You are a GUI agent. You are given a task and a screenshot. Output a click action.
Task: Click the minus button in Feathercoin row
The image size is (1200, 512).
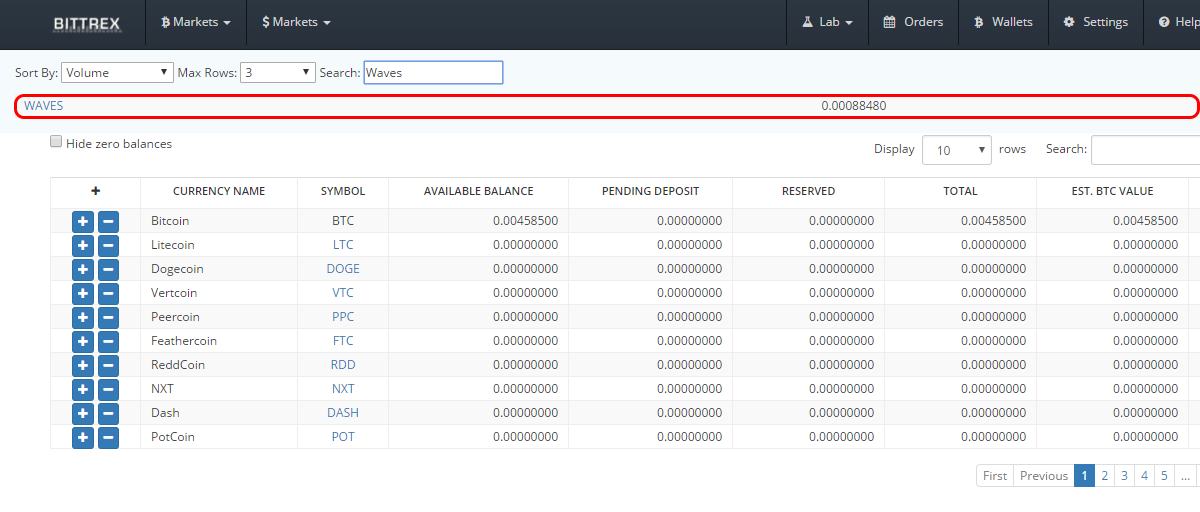[108, 341]
